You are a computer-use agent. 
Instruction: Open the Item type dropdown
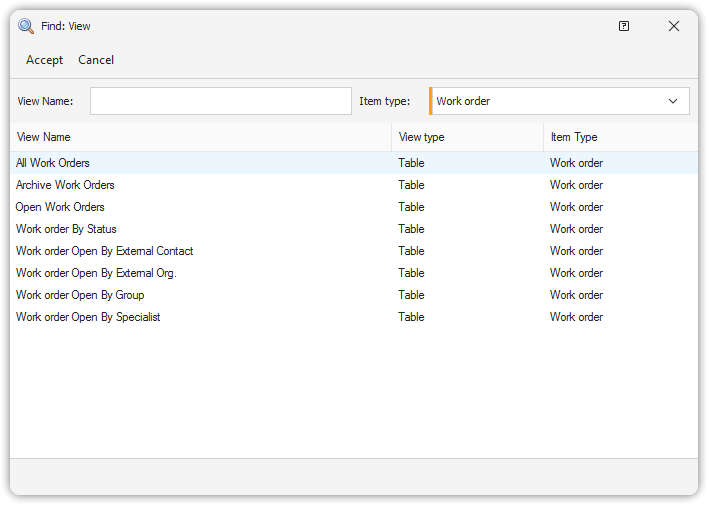pos(672,101)
